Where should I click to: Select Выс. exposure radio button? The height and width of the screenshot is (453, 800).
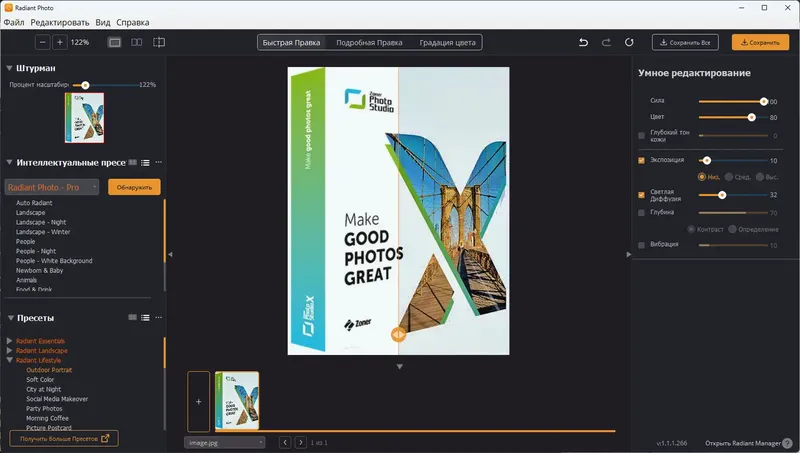pyautogui.click(x=760, y=177)
